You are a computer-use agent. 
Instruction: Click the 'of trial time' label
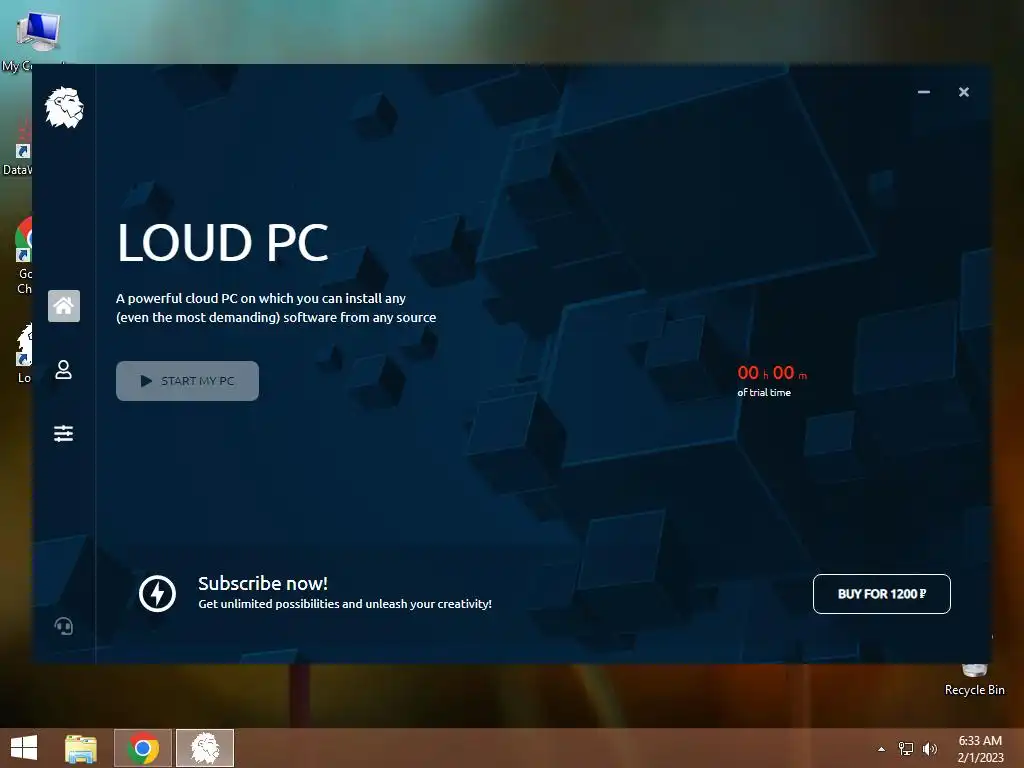764,392
